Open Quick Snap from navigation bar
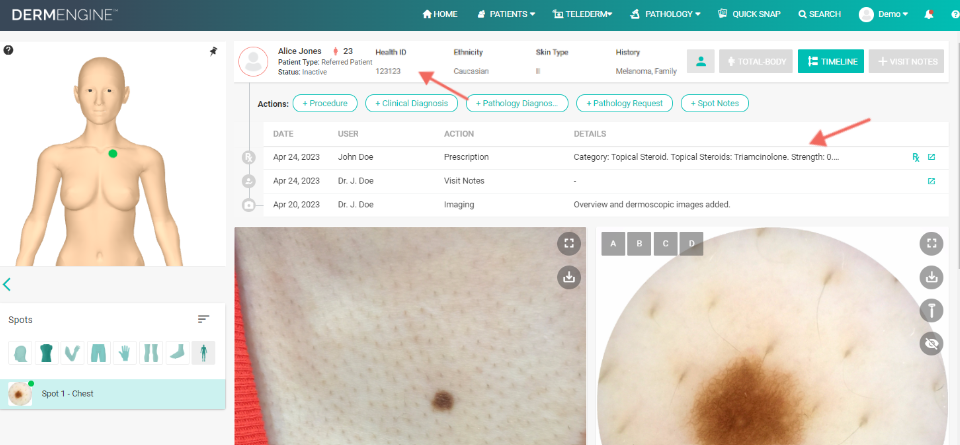Image resolution: width=960 pixels, height=445 pixels. point(749,14)
